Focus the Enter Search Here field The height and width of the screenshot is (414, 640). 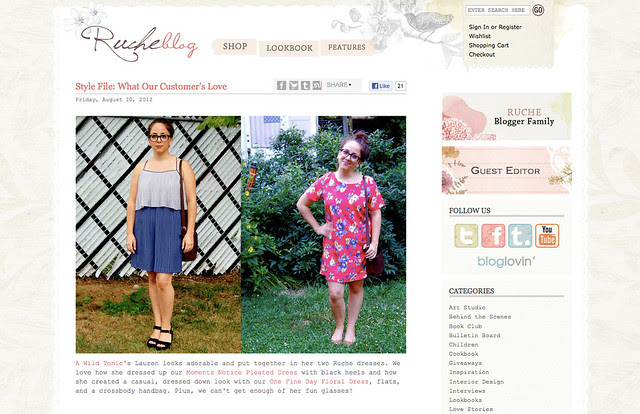tap(498, 10)
